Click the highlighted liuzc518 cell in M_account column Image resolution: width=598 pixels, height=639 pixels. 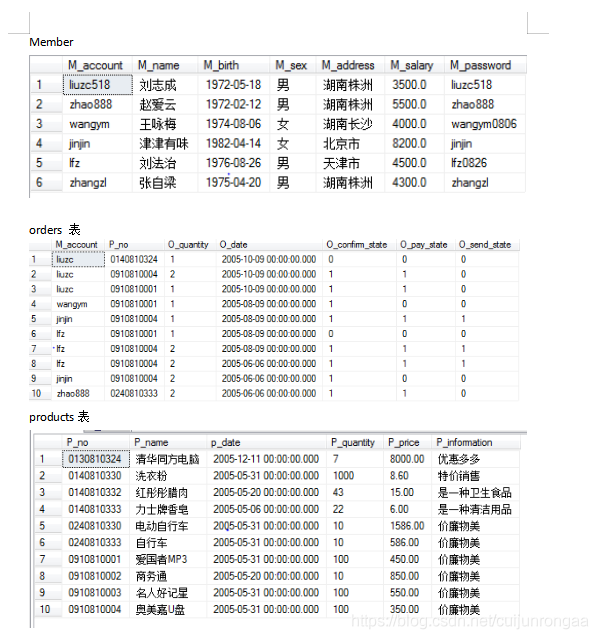[x=98, y=85]
